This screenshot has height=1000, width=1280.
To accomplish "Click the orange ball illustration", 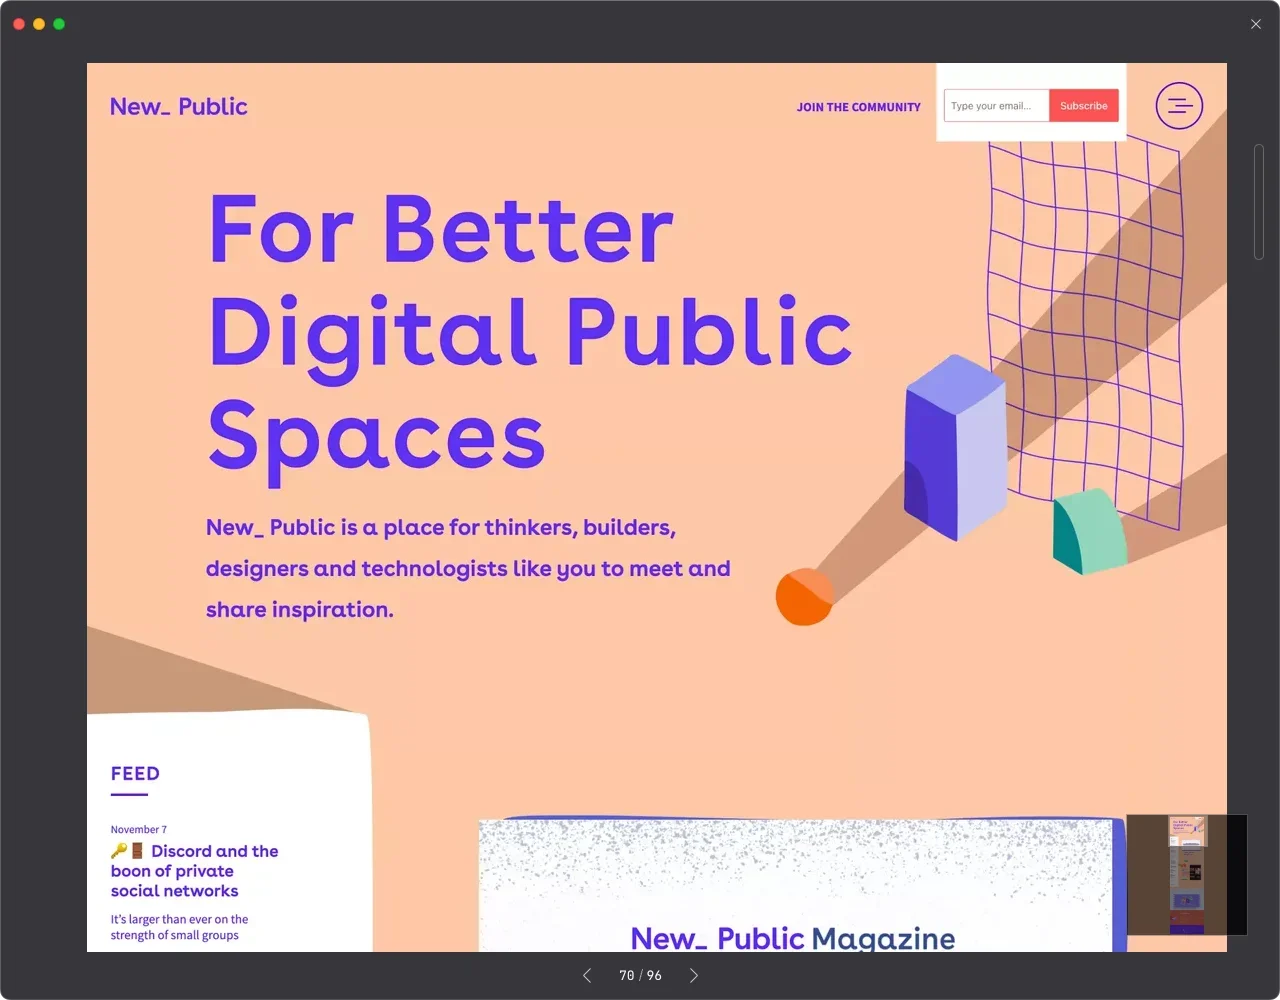I will click(x=804, y=597).
